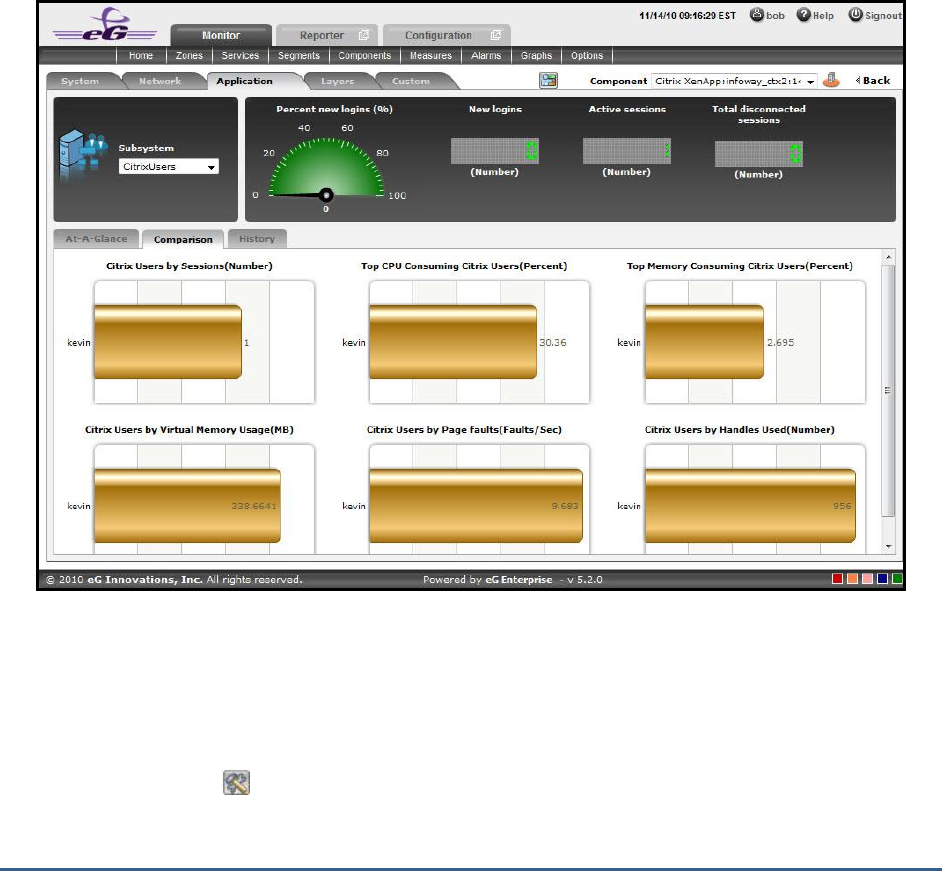
Task: Select the Custom dashboard tab
Action: pos(411,81)
